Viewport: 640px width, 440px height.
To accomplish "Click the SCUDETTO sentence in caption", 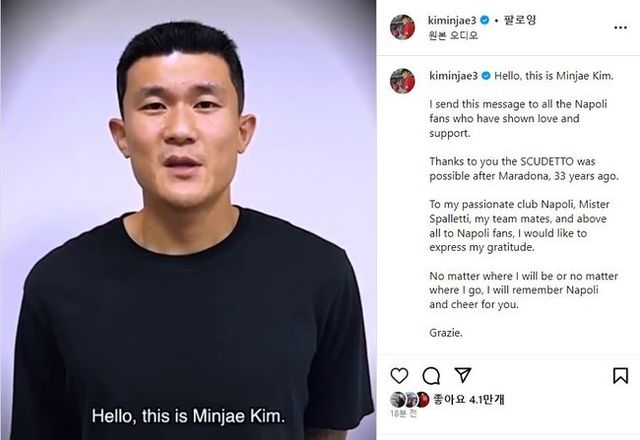I will tap(524, 169).
